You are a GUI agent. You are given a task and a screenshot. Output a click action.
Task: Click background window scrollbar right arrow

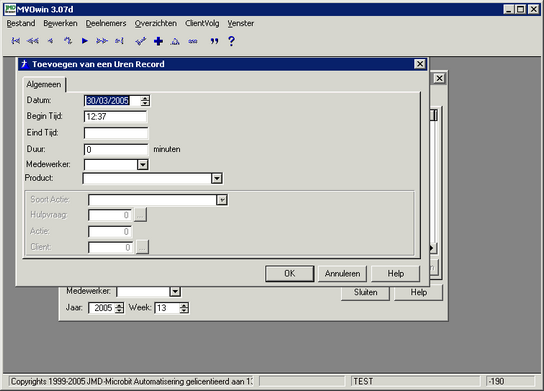[433, 248]
